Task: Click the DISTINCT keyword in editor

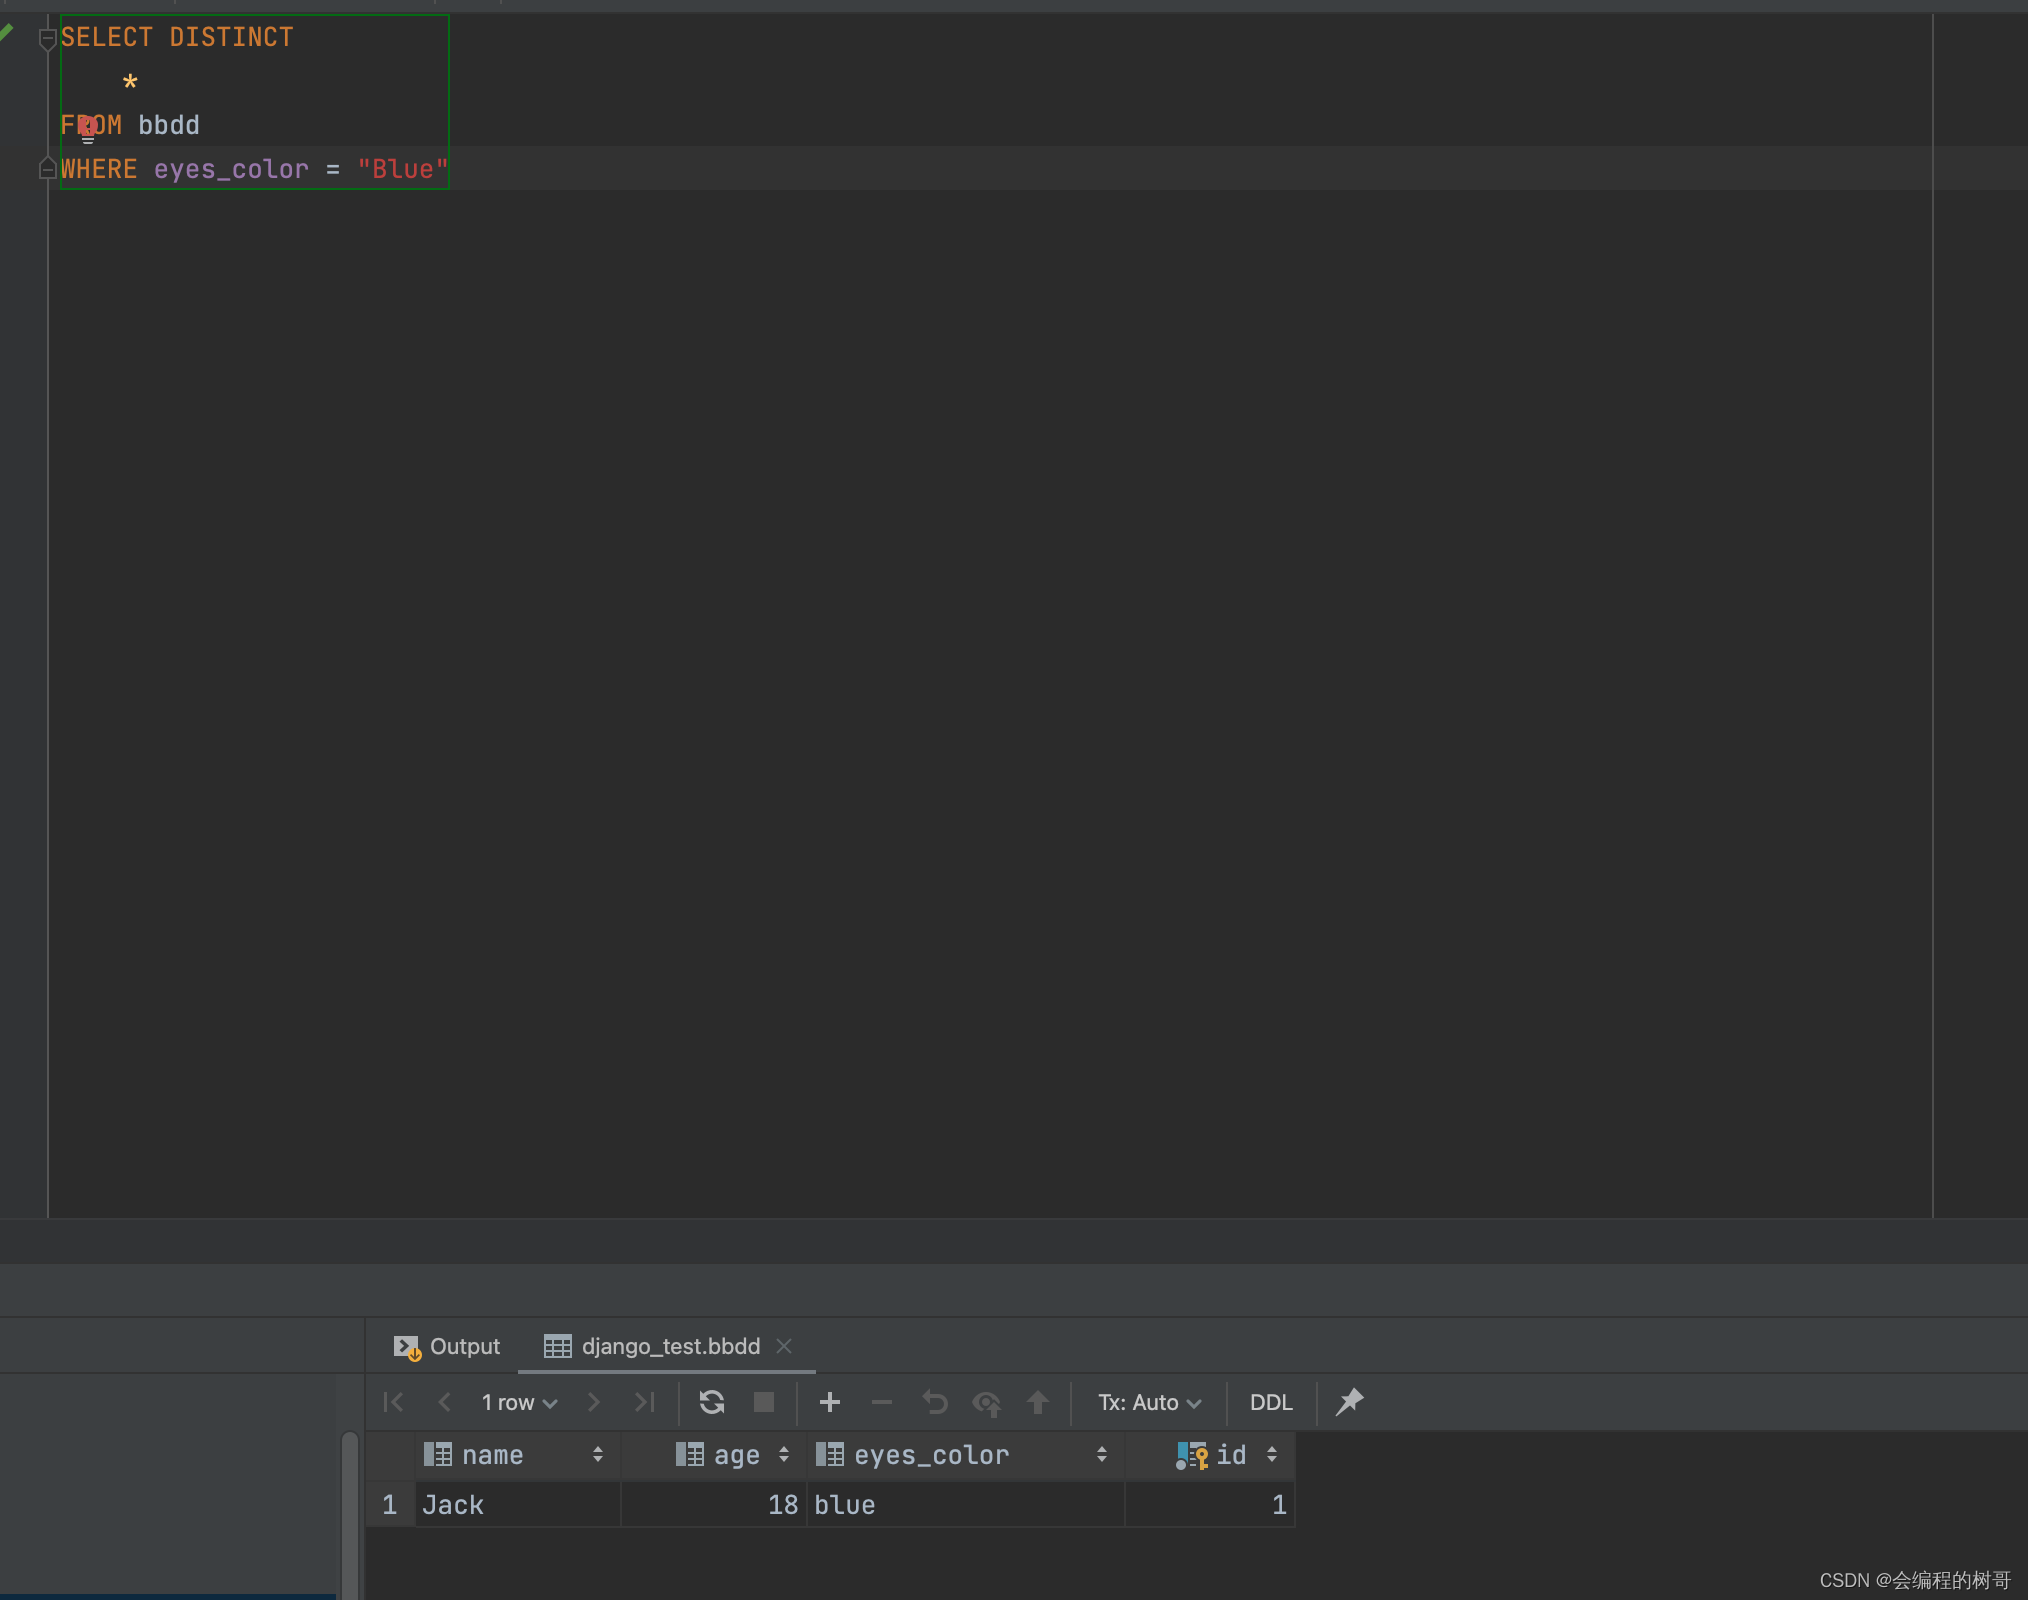Action: [x=232, y=37]
